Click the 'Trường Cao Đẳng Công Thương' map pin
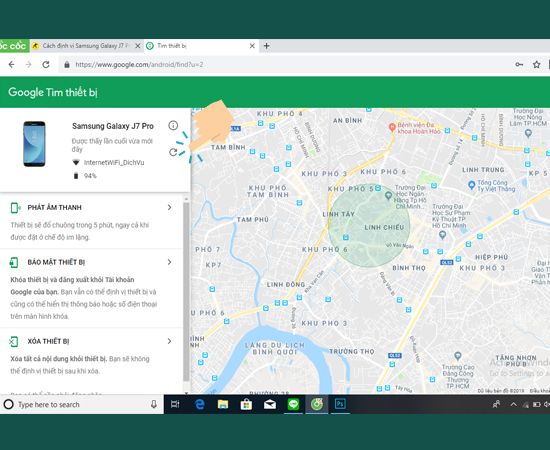The width and height of the screenshot is (550, 450). click(457, 356)
